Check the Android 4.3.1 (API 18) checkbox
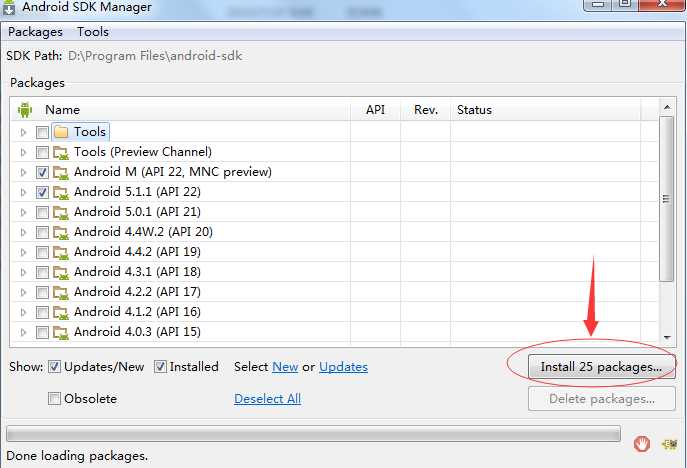Image resolution: width=687 pixels, height=468 pixels. [x=42, y=272]
